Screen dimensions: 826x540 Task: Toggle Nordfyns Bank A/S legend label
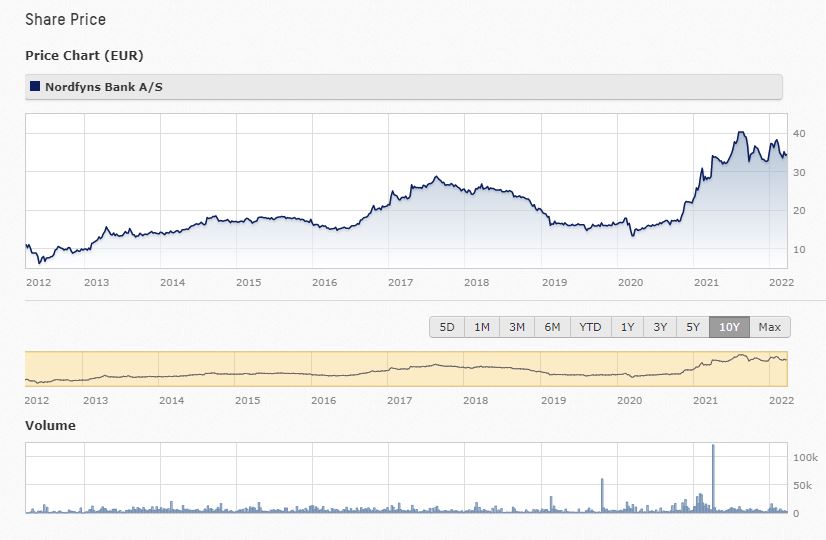[x=103, y=87]
